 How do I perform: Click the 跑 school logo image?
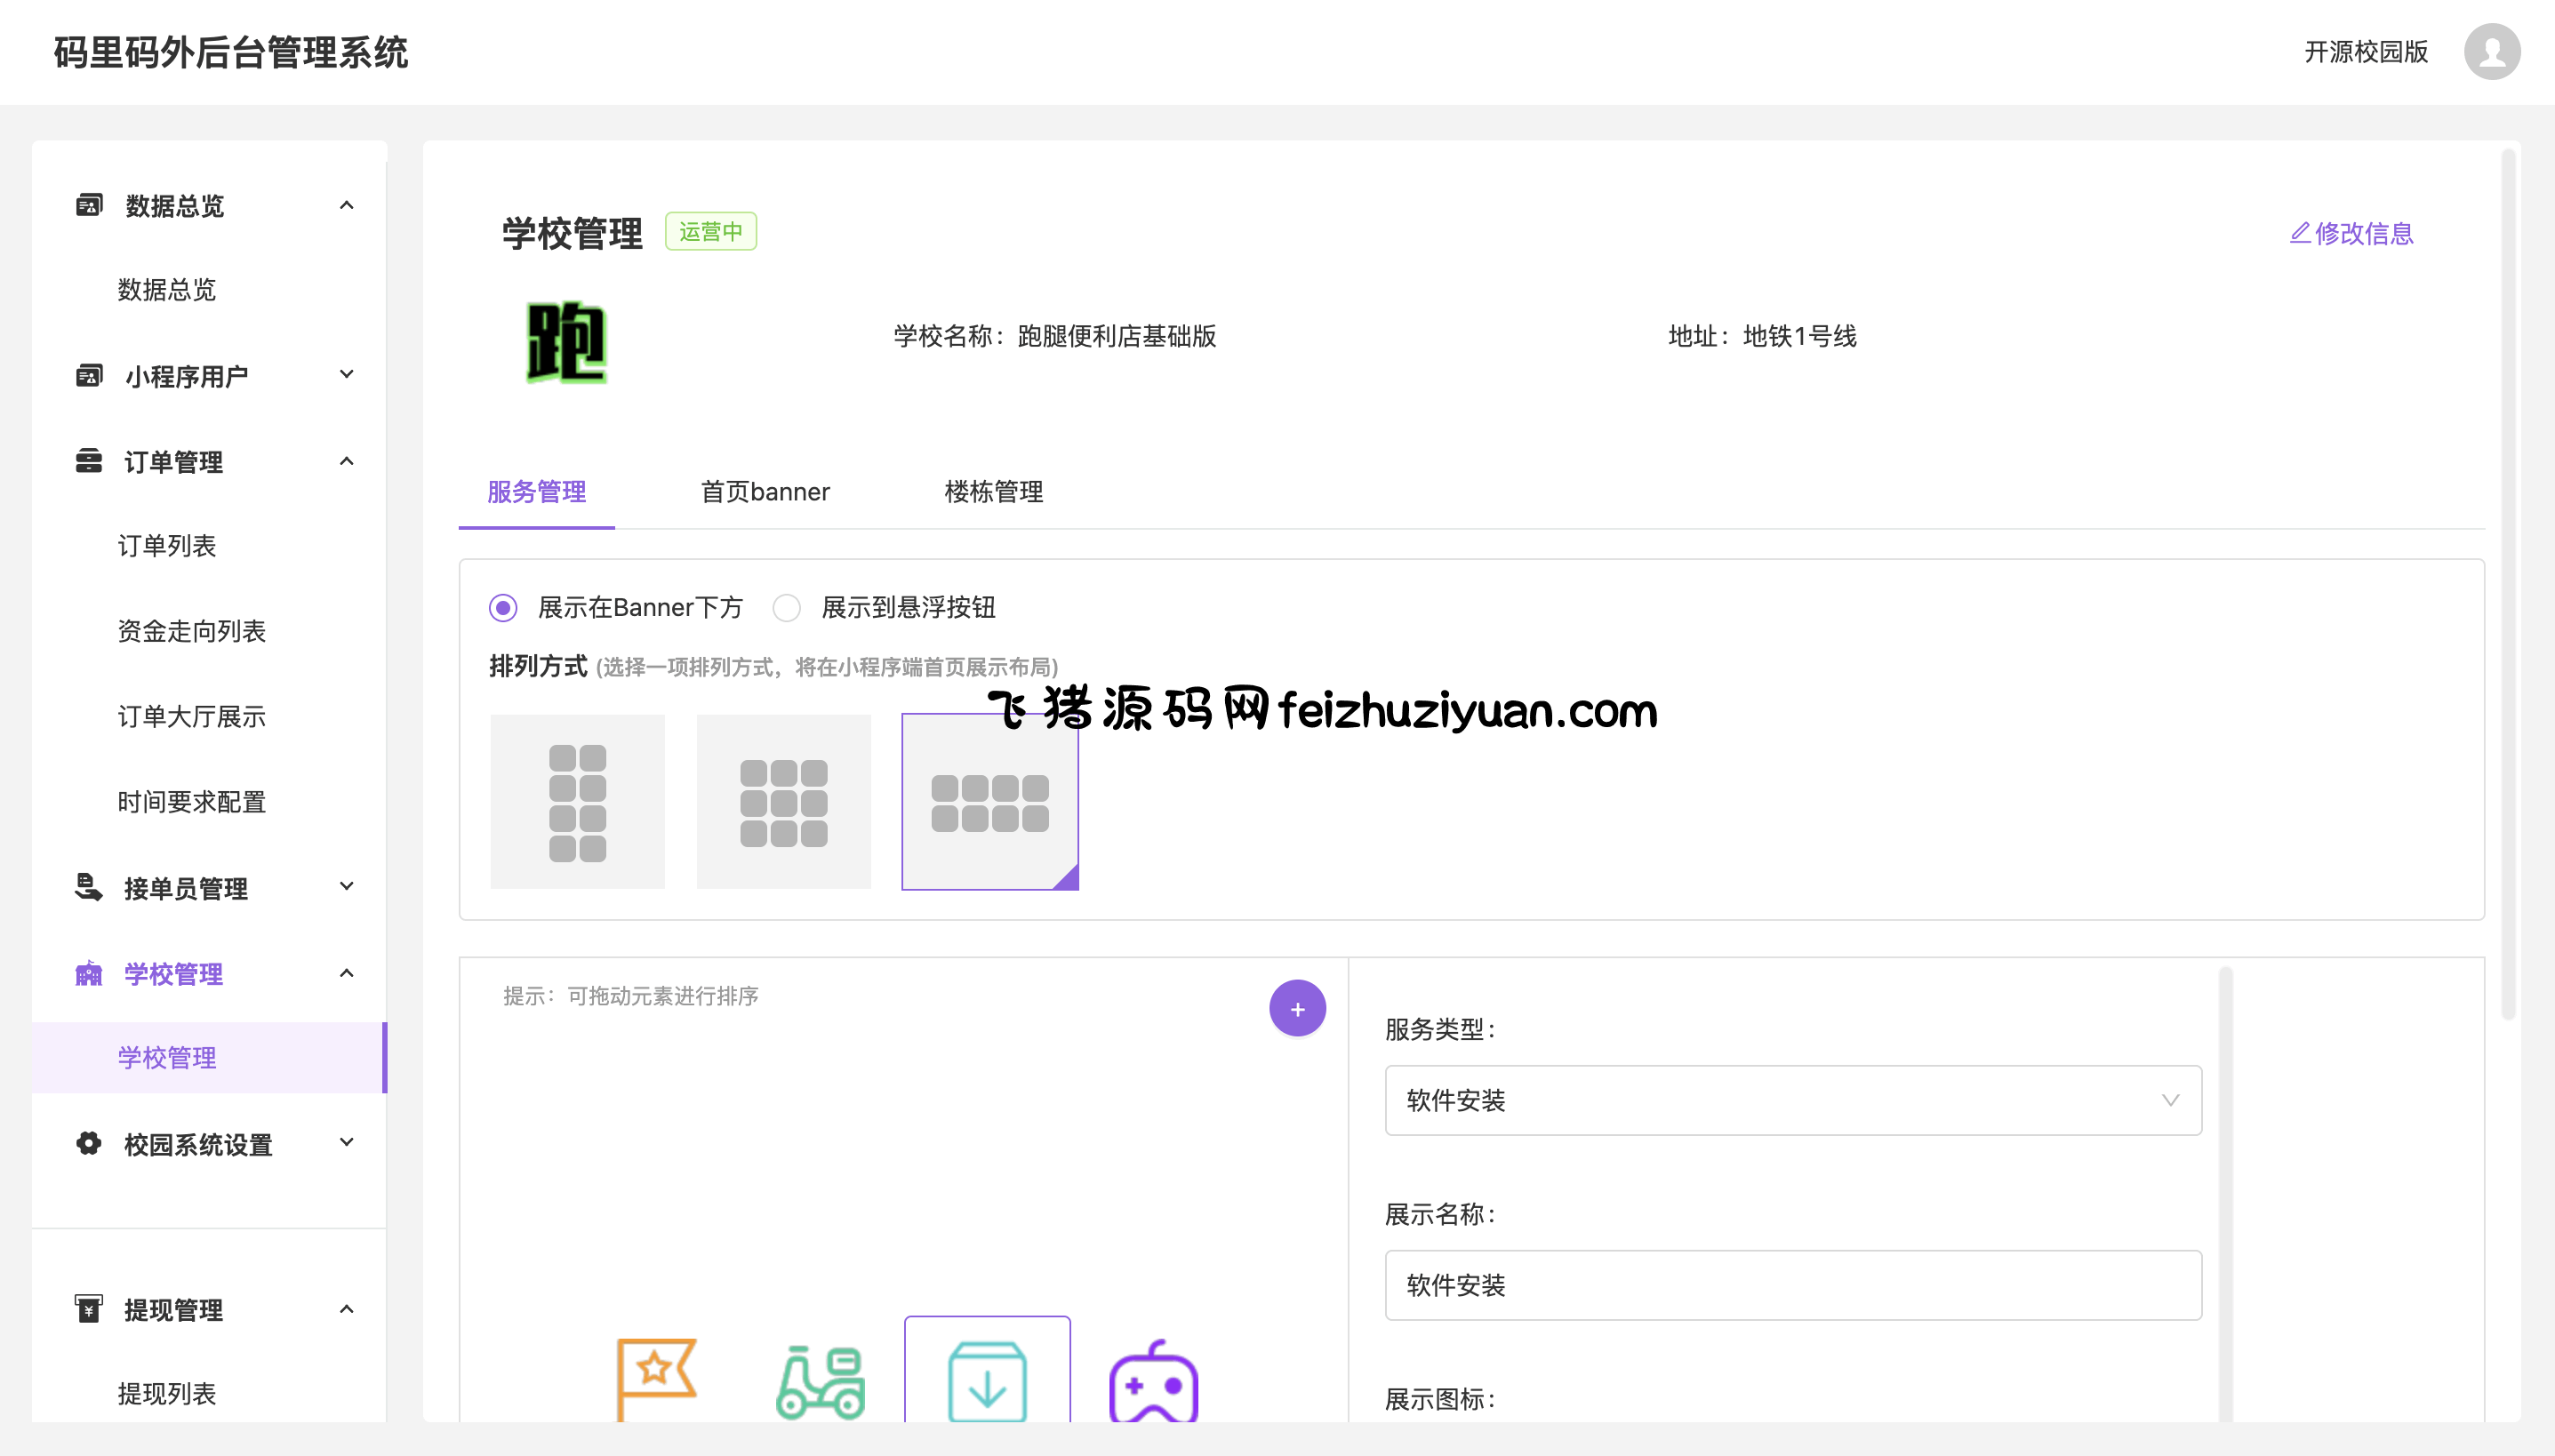566,342
